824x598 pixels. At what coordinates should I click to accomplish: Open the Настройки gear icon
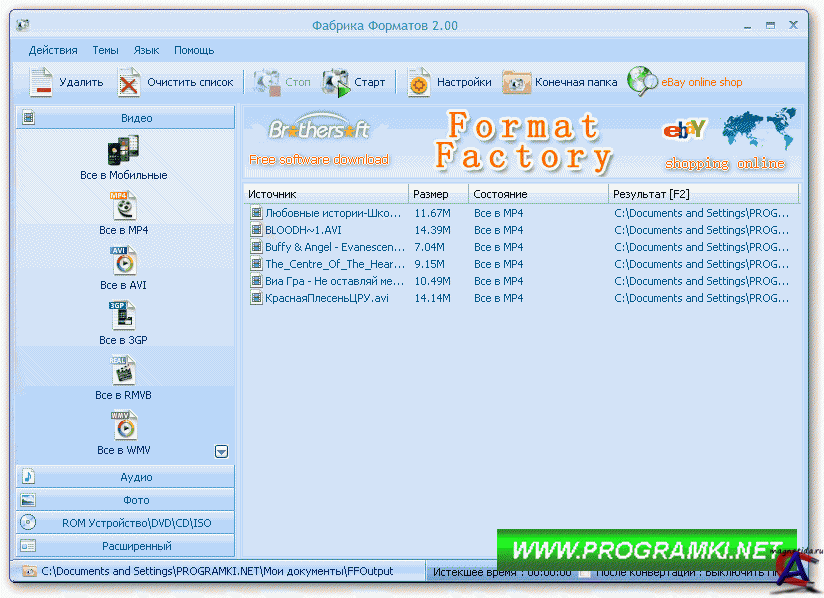(419, 83)
